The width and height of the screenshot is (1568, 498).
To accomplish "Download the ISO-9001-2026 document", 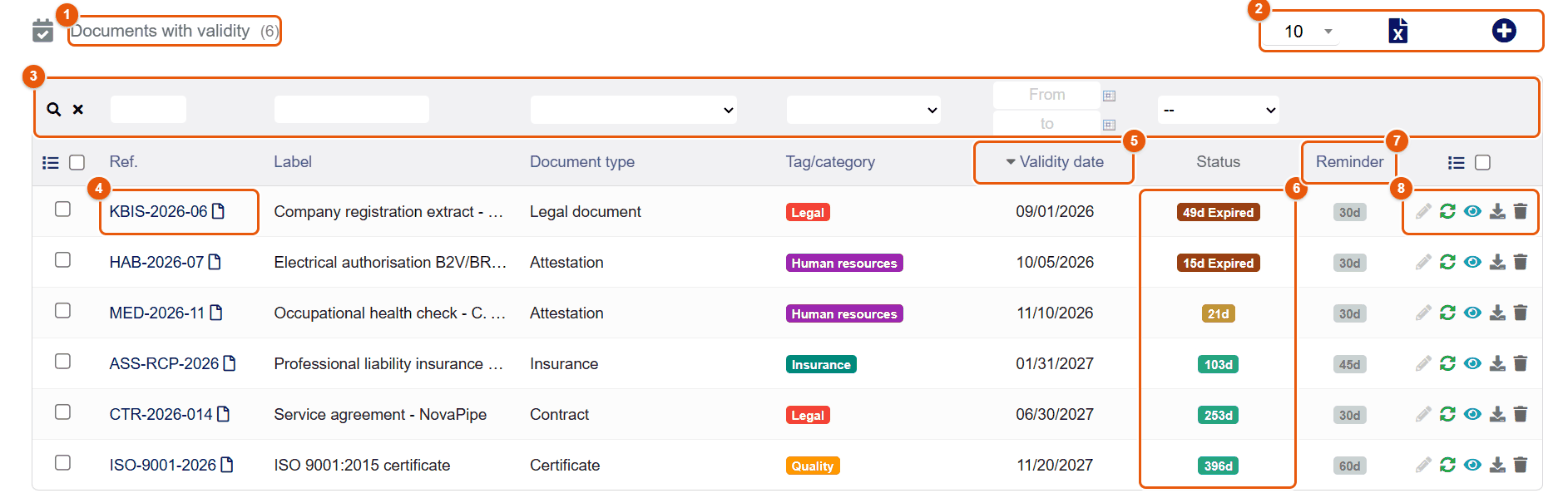I will pyautogui.click(x=1497, y=464).
